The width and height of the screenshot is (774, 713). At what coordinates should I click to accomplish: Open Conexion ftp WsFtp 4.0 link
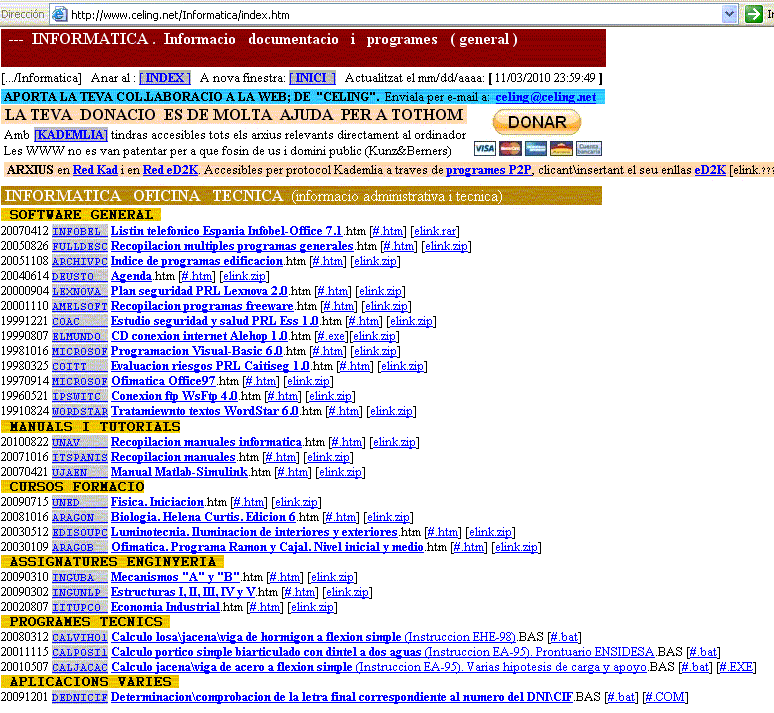pyautogui.click(x=174, y=396)
